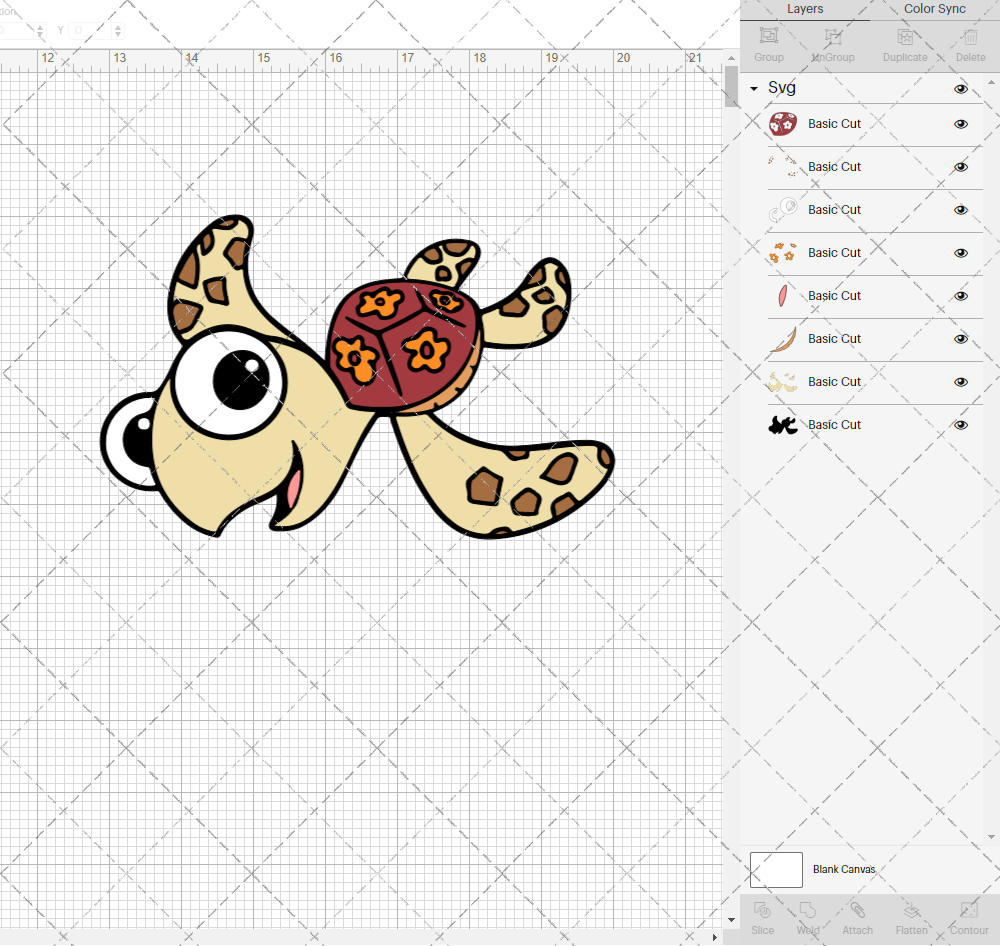Hide the brown spots Basic Cut layer

click(960, 167)
